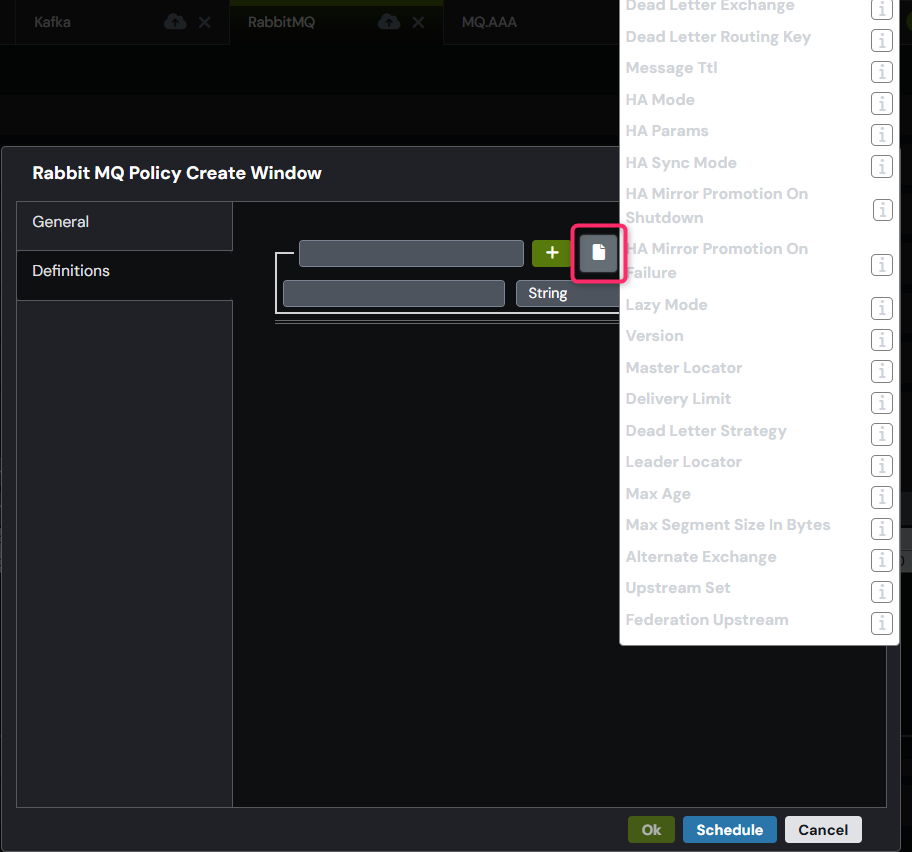Open info icon for Max Age
The width and height of the screenshot is (912, 852).
point(882,497)
